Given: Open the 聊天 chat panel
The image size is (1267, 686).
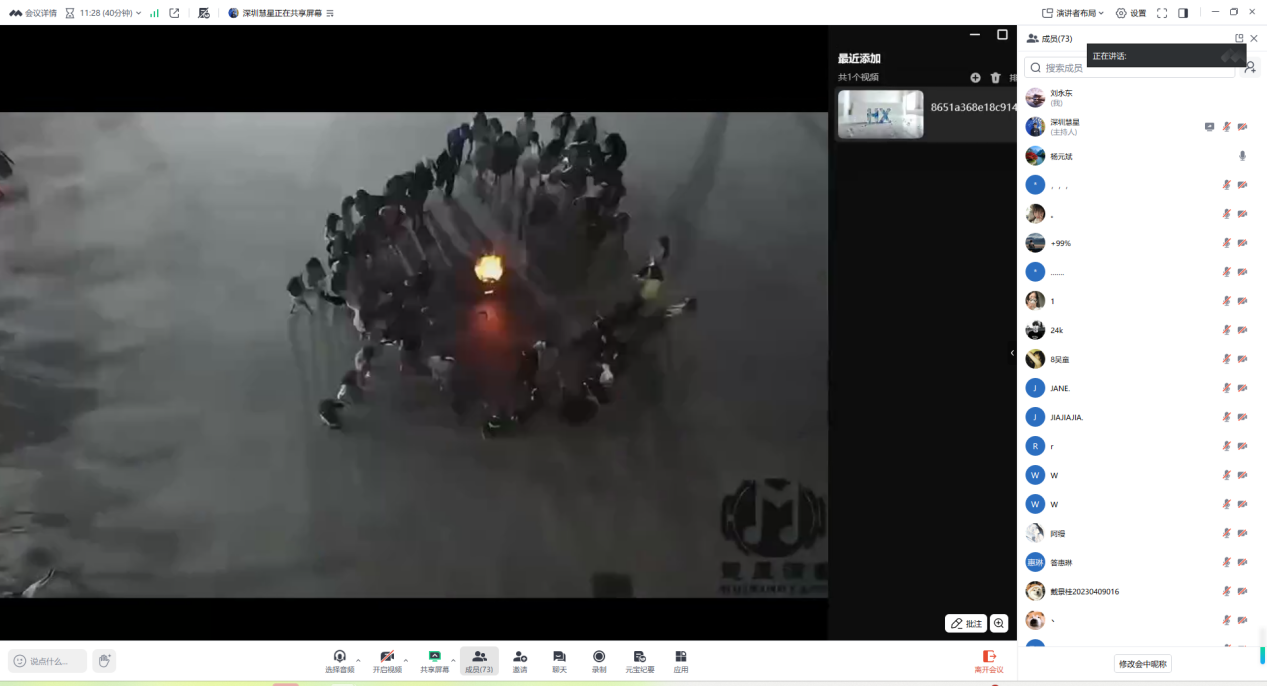Looking at the screenshot, I should coord(559,660).
